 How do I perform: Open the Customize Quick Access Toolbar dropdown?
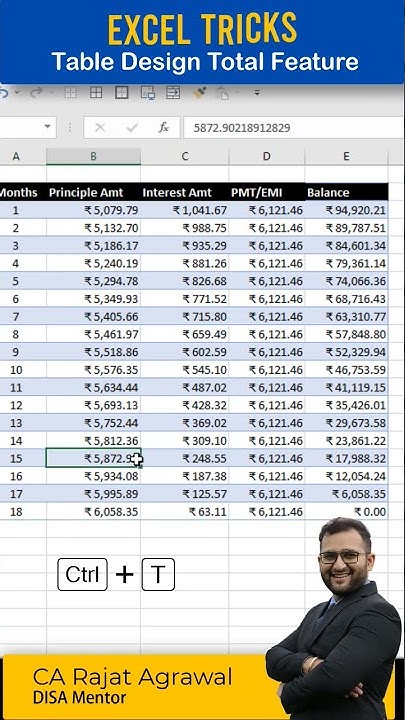click(257, 93)
